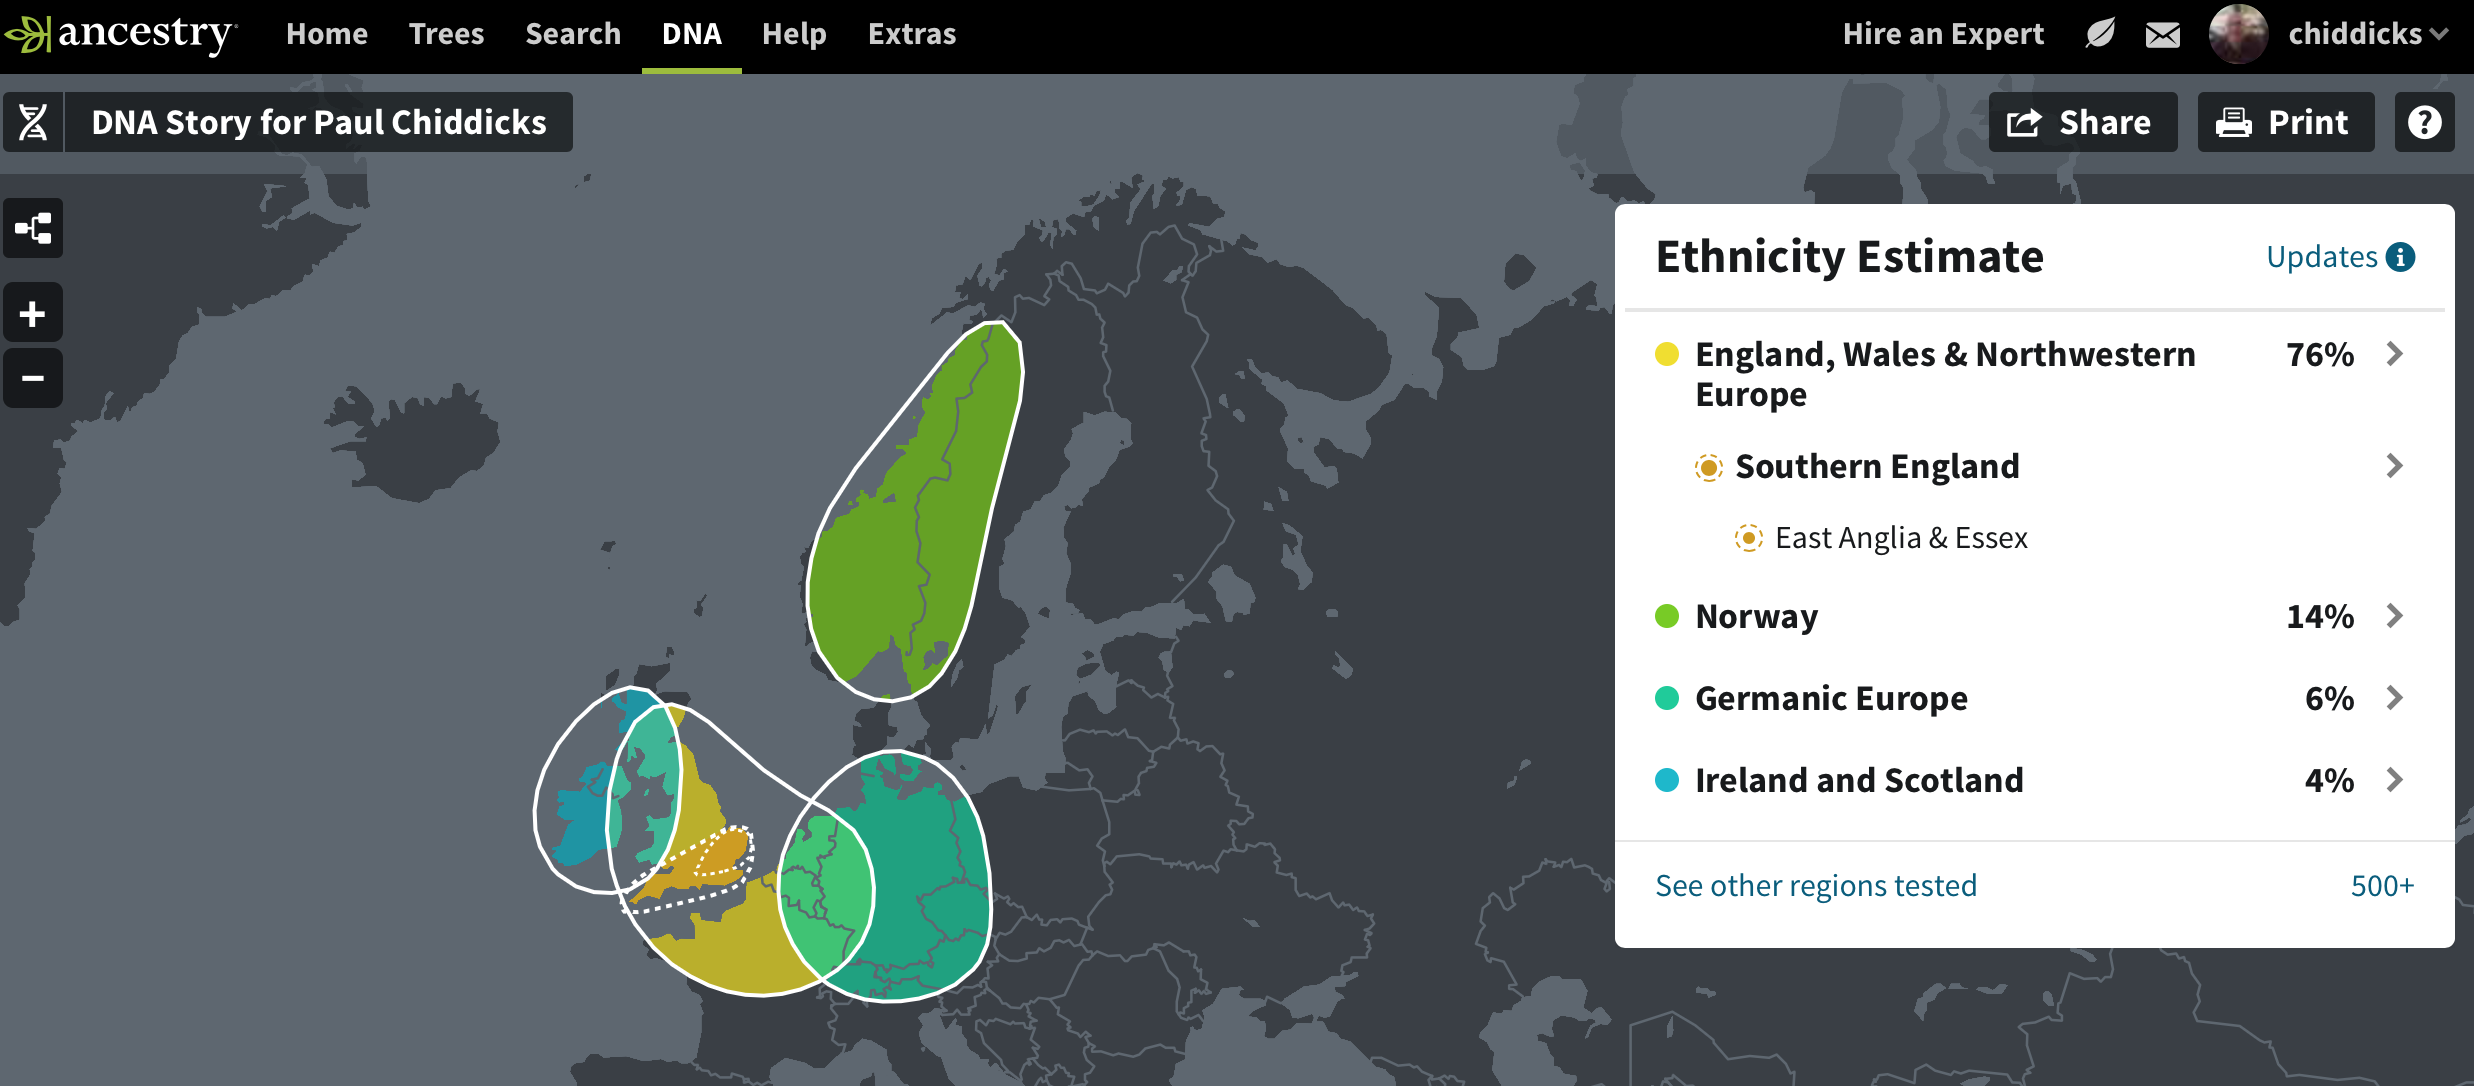
Task: Expand the Southern England chevron
Action: [x=2394, y=465]
